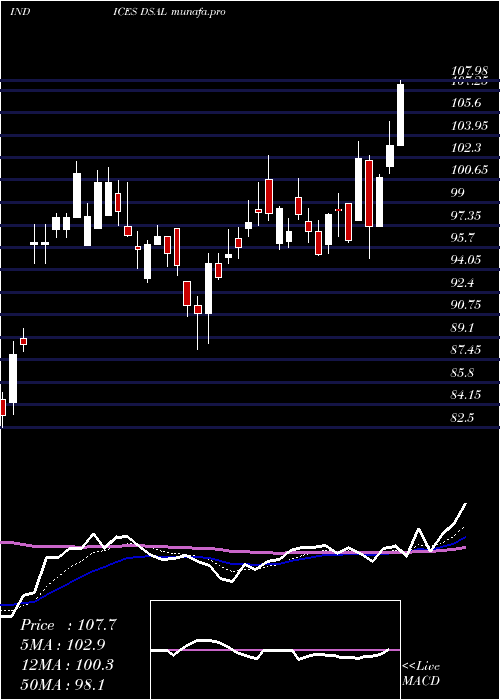Click the 84.15 price axis label

point(467,395)
